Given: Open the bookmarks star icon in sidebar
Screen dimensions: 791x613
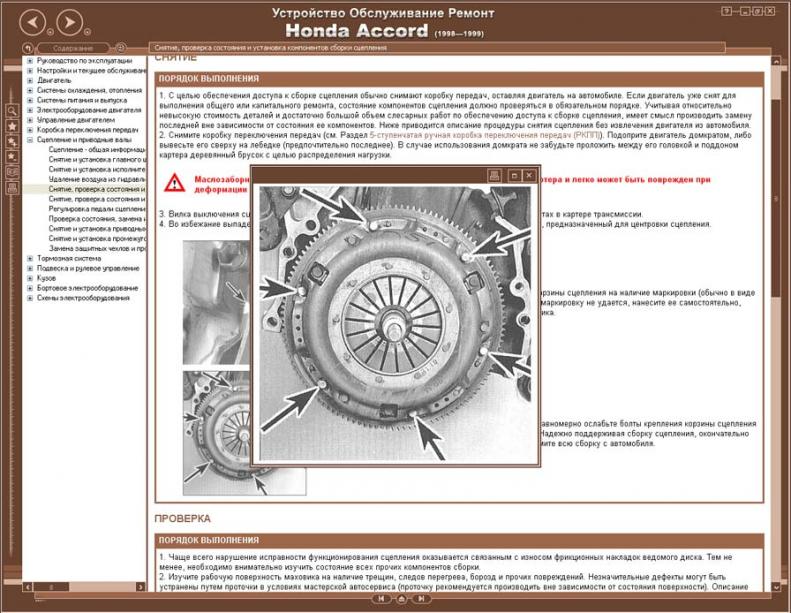Looking at the screenshot, I should pos(12,126).
